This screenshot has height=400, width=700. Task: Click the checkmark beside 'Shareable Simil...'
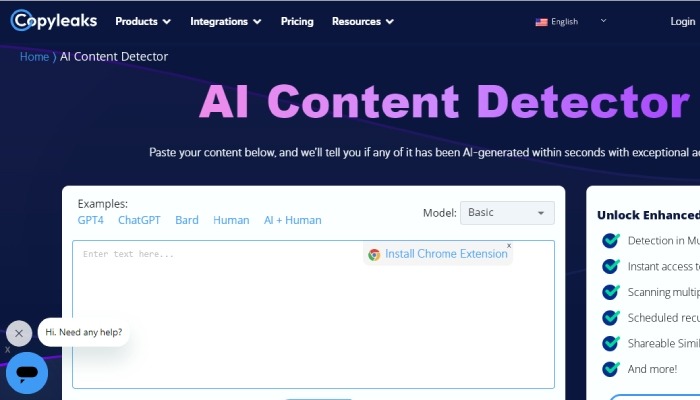click(x=611, y=343)
